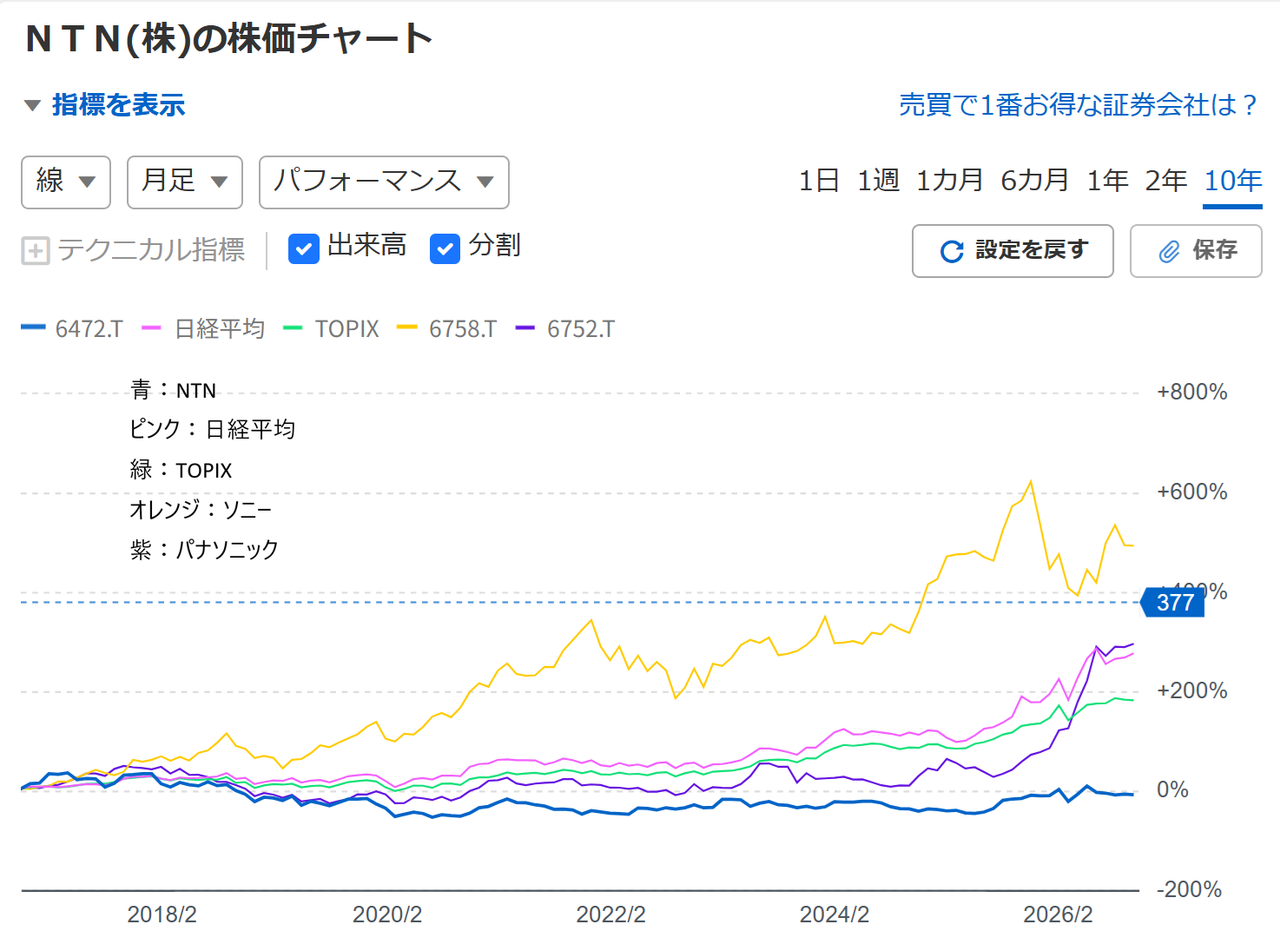Open the 月足 interval dropdown
1280x938 pixels.
(x=185, y=182)
